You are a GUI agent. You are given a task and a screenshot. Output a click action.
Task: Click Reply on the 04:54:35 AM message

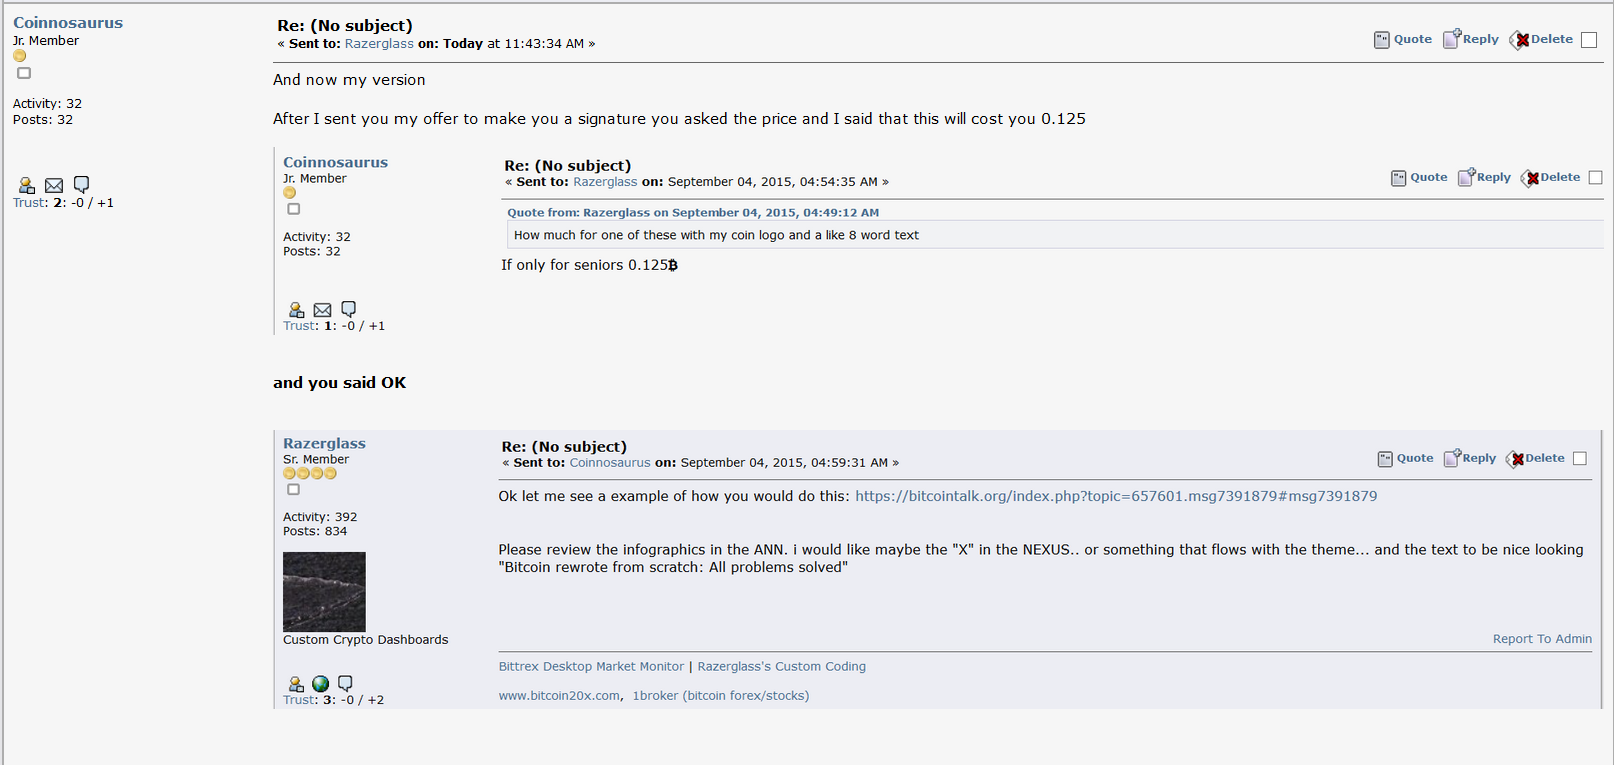click(1484, 177)
